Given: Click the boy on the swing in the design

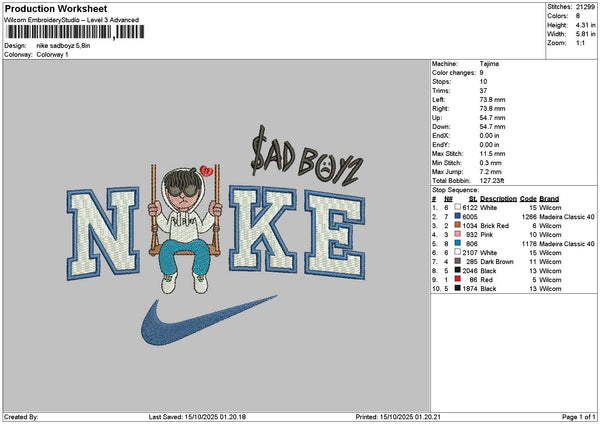Looking at the screenshot, I should tap(186, 230).
